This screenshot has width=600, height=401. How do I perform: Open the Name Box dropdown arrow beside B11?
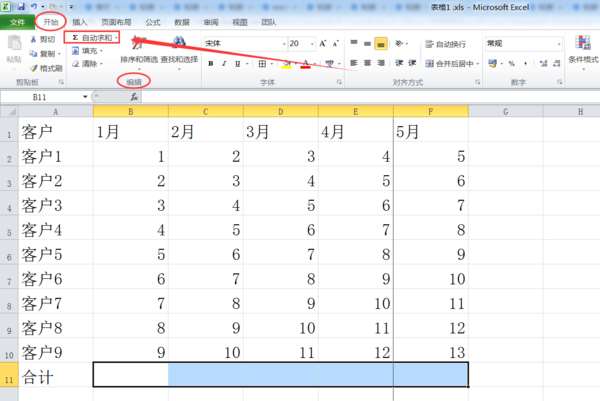[x=85, y=97]
